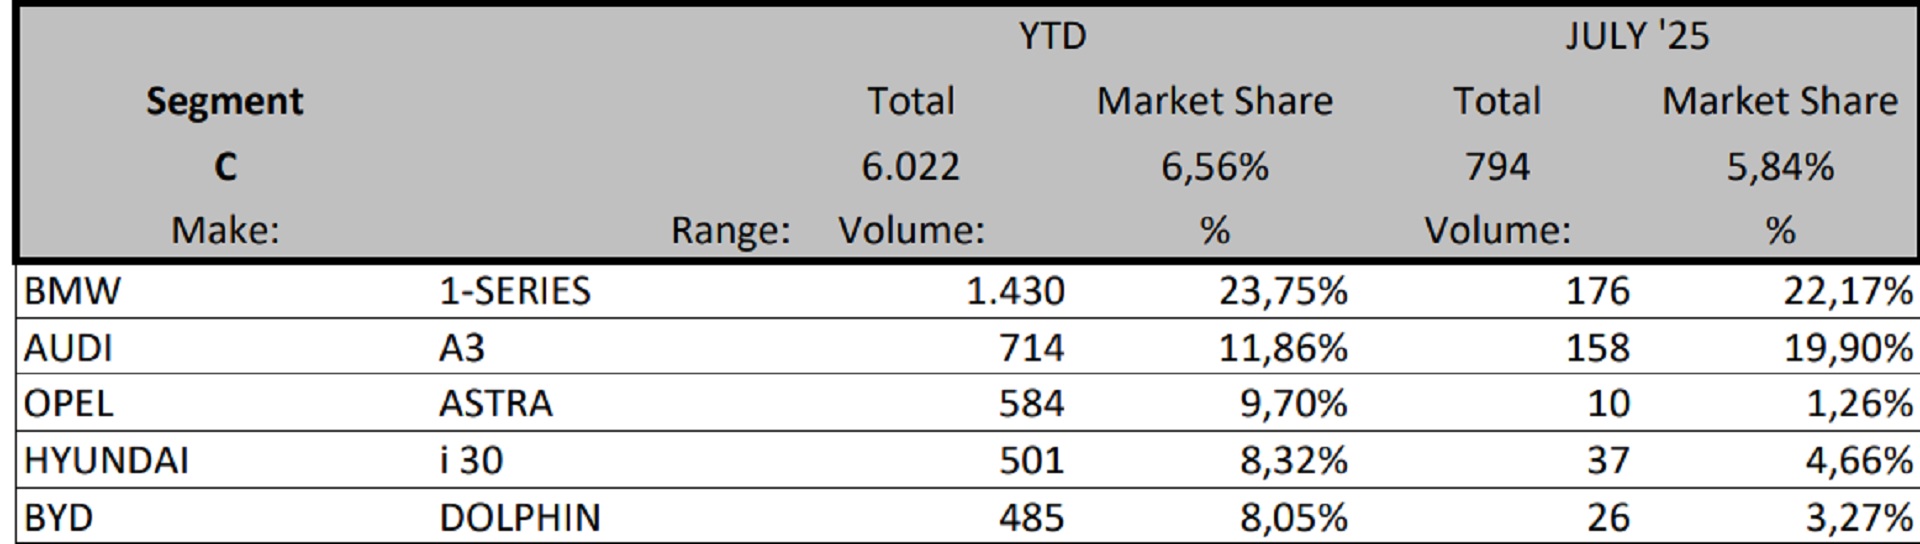Screen dimensions: 1920x544
Task: Select the 1-SERIES range cell
Action: 515,291
